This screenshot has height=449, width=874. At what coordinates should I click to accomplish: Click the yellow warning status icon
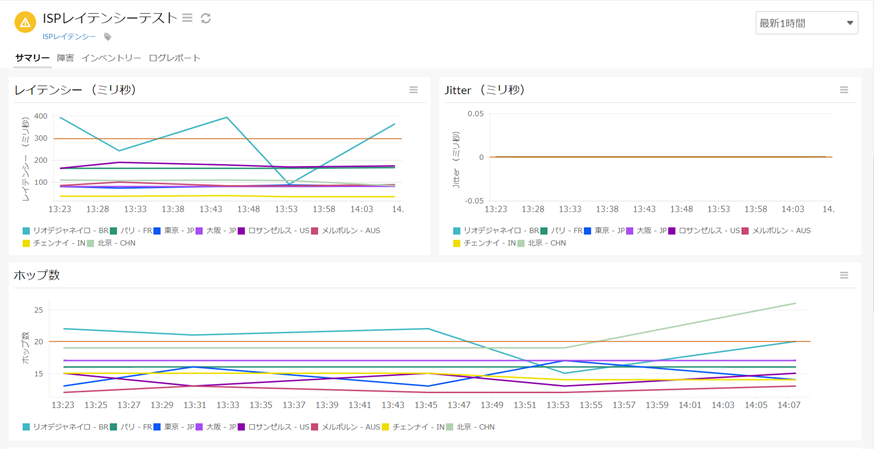coord(25,22)
